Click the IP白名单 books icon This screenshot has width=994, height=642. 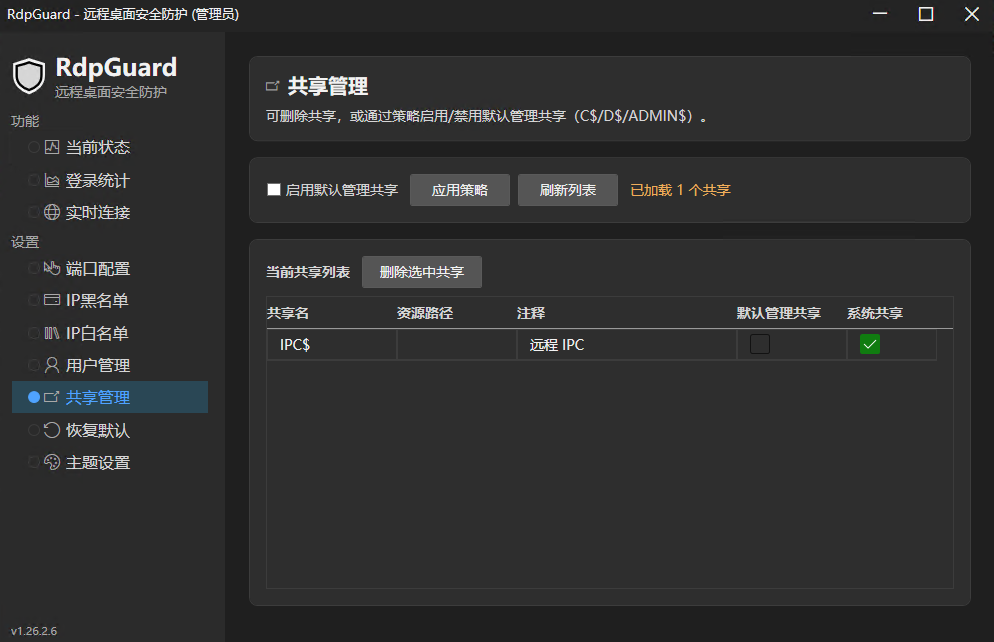tap(52, 333)
